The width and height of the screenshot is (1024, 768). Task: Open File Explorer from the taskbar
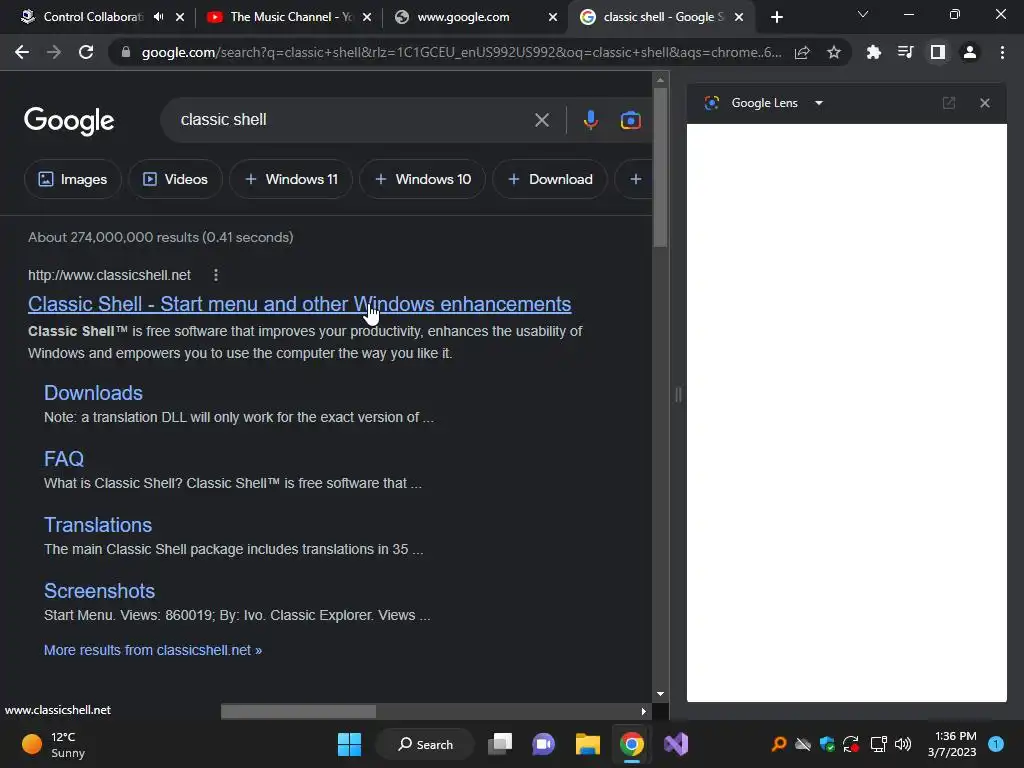[x=587, y=744]
